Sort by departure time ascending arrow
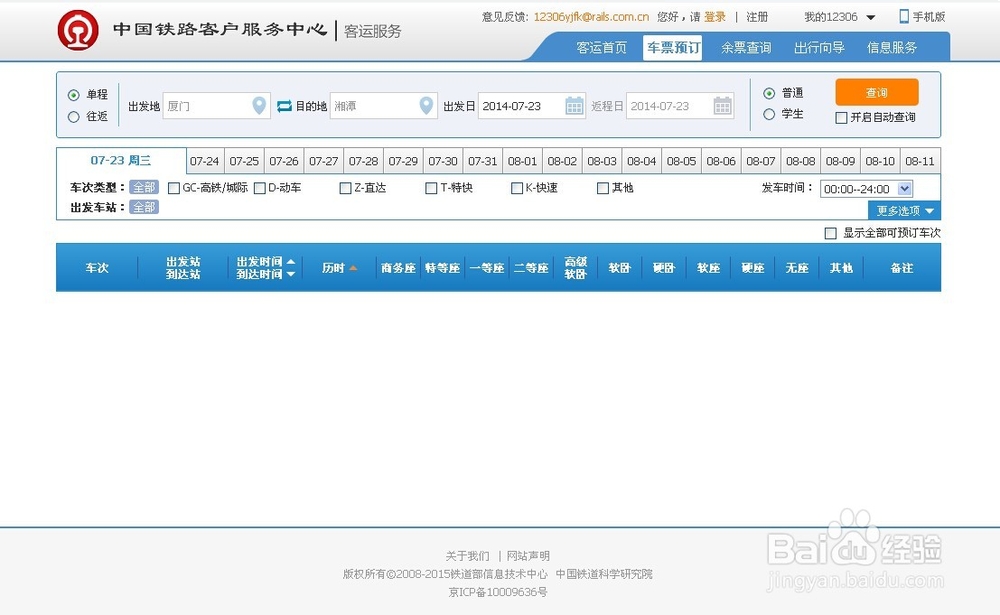This screenshot has height=615, width=1000. [x=291, y=262]
